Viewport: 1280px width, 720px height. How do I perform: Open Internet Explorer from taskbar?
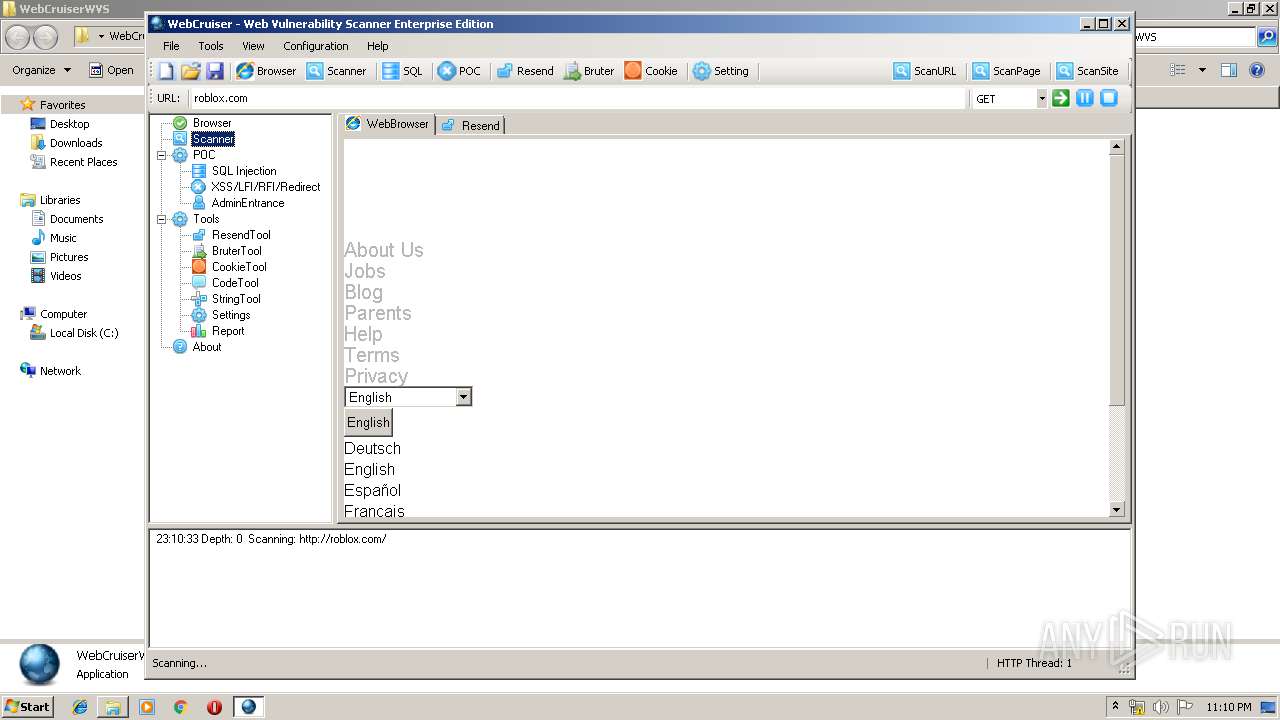point(80,707)
